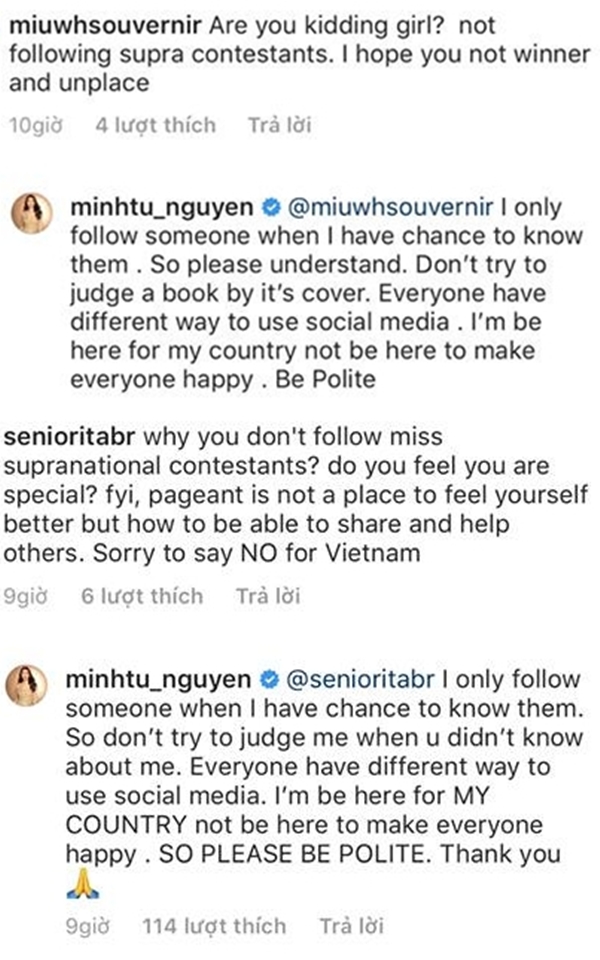View the 4 lượt thích likes list
600x960 pixels.
pyautogui.click(x=155, y=126)
